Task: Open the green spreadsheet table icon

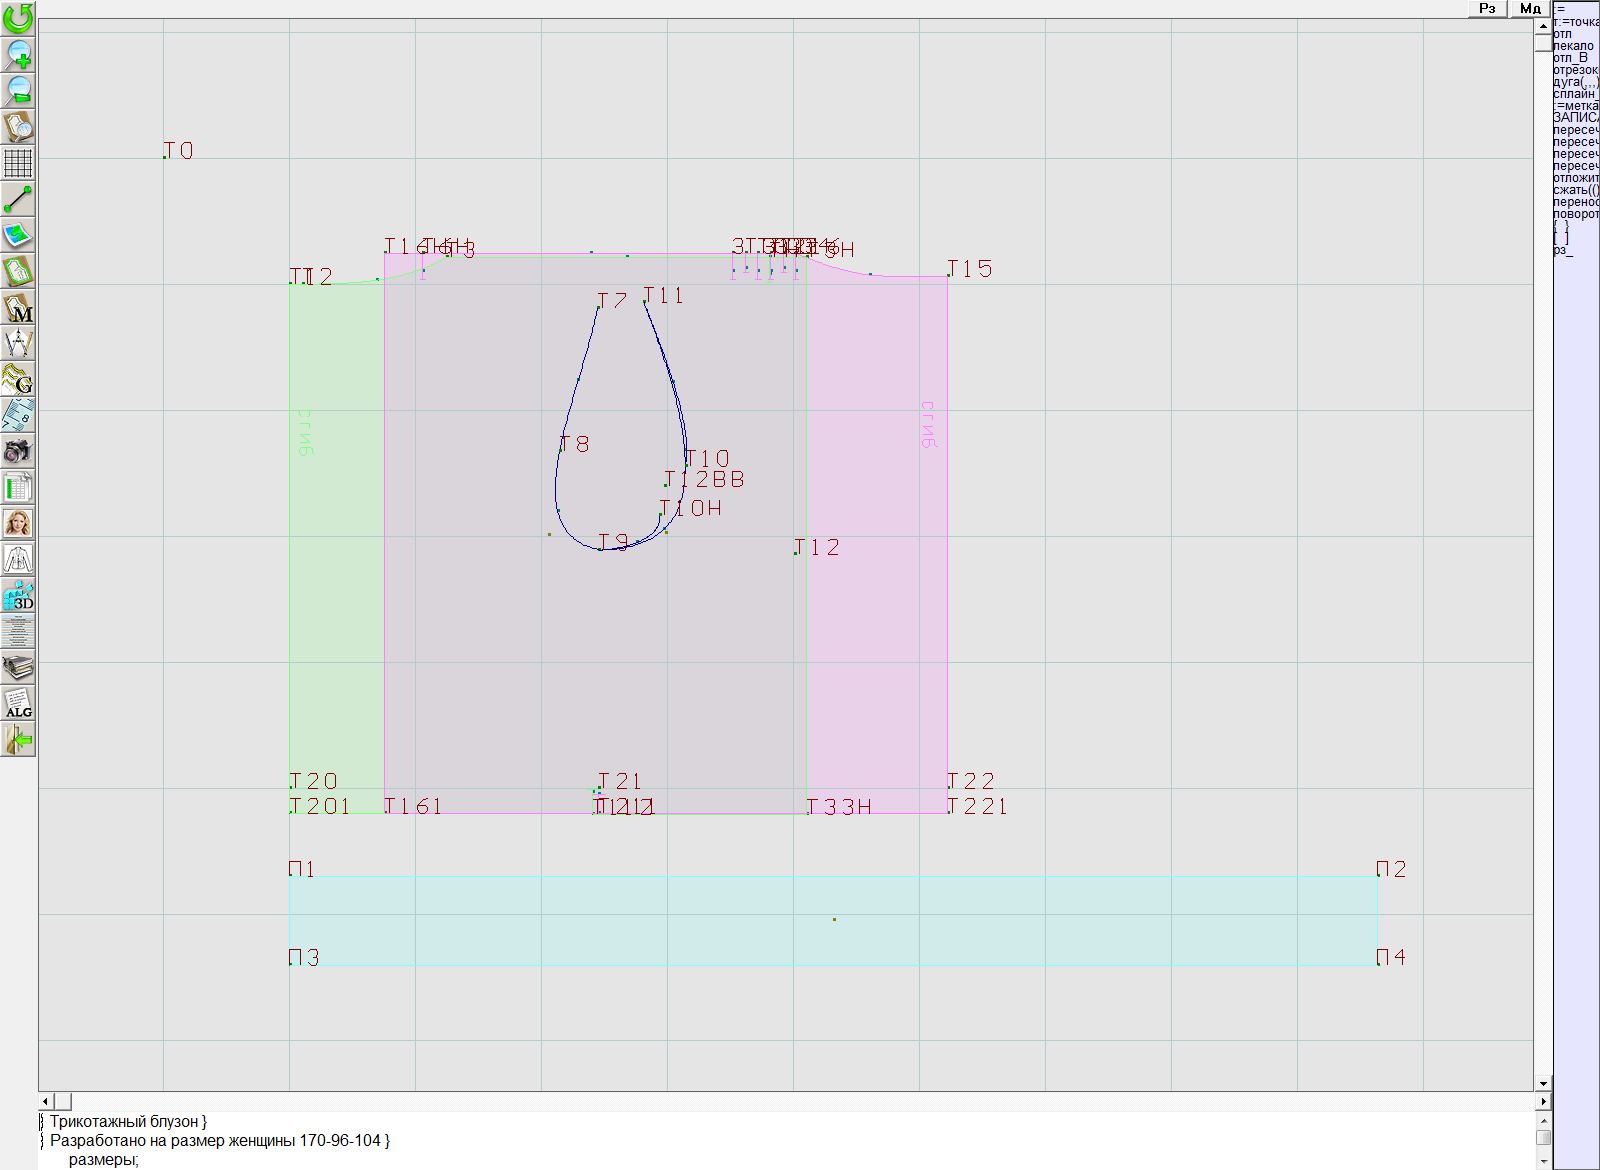Action: [18, 487]
